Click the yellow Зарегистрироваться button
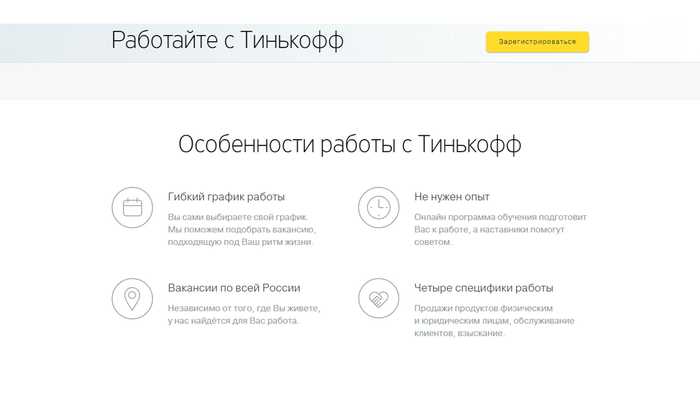 [537, 42]
